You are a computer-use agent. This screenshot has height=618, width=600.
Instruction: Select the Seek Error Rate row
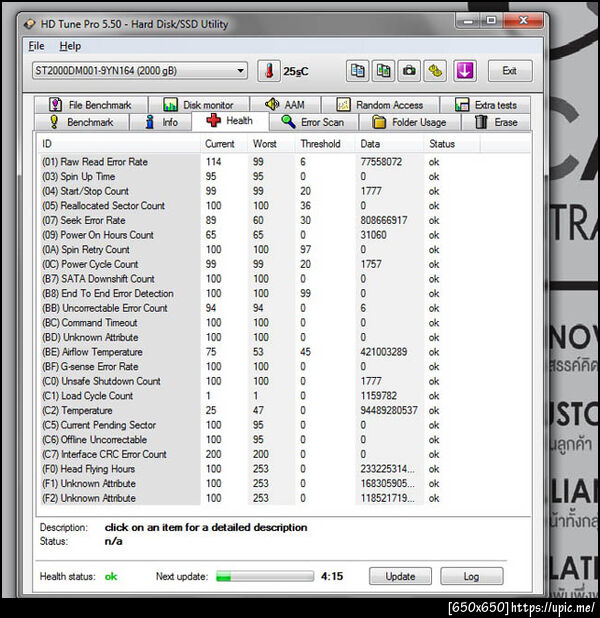point(260,220)
